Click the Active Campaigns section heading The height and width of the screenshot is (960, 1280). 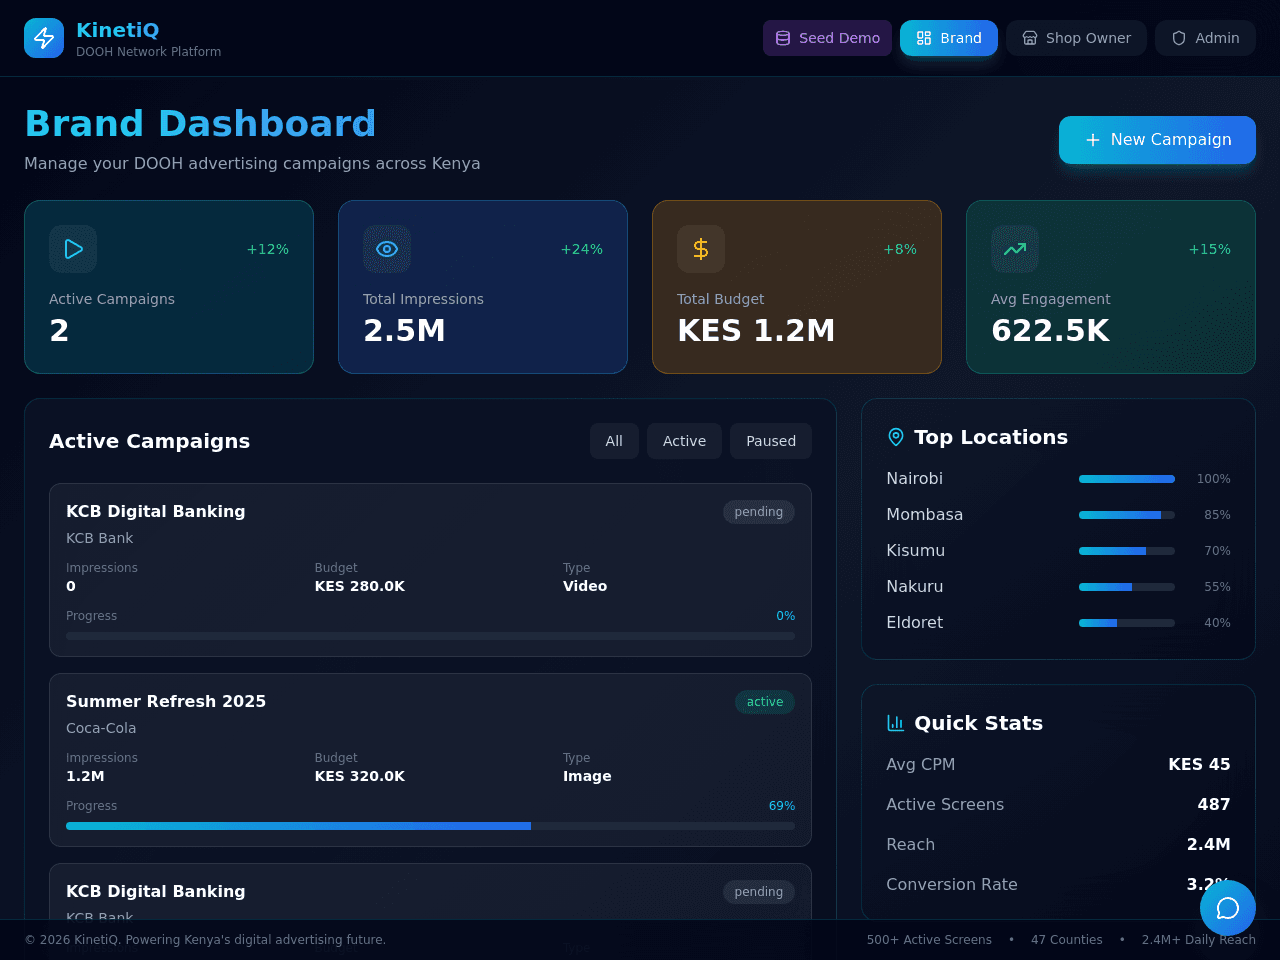tap(149, 441)
